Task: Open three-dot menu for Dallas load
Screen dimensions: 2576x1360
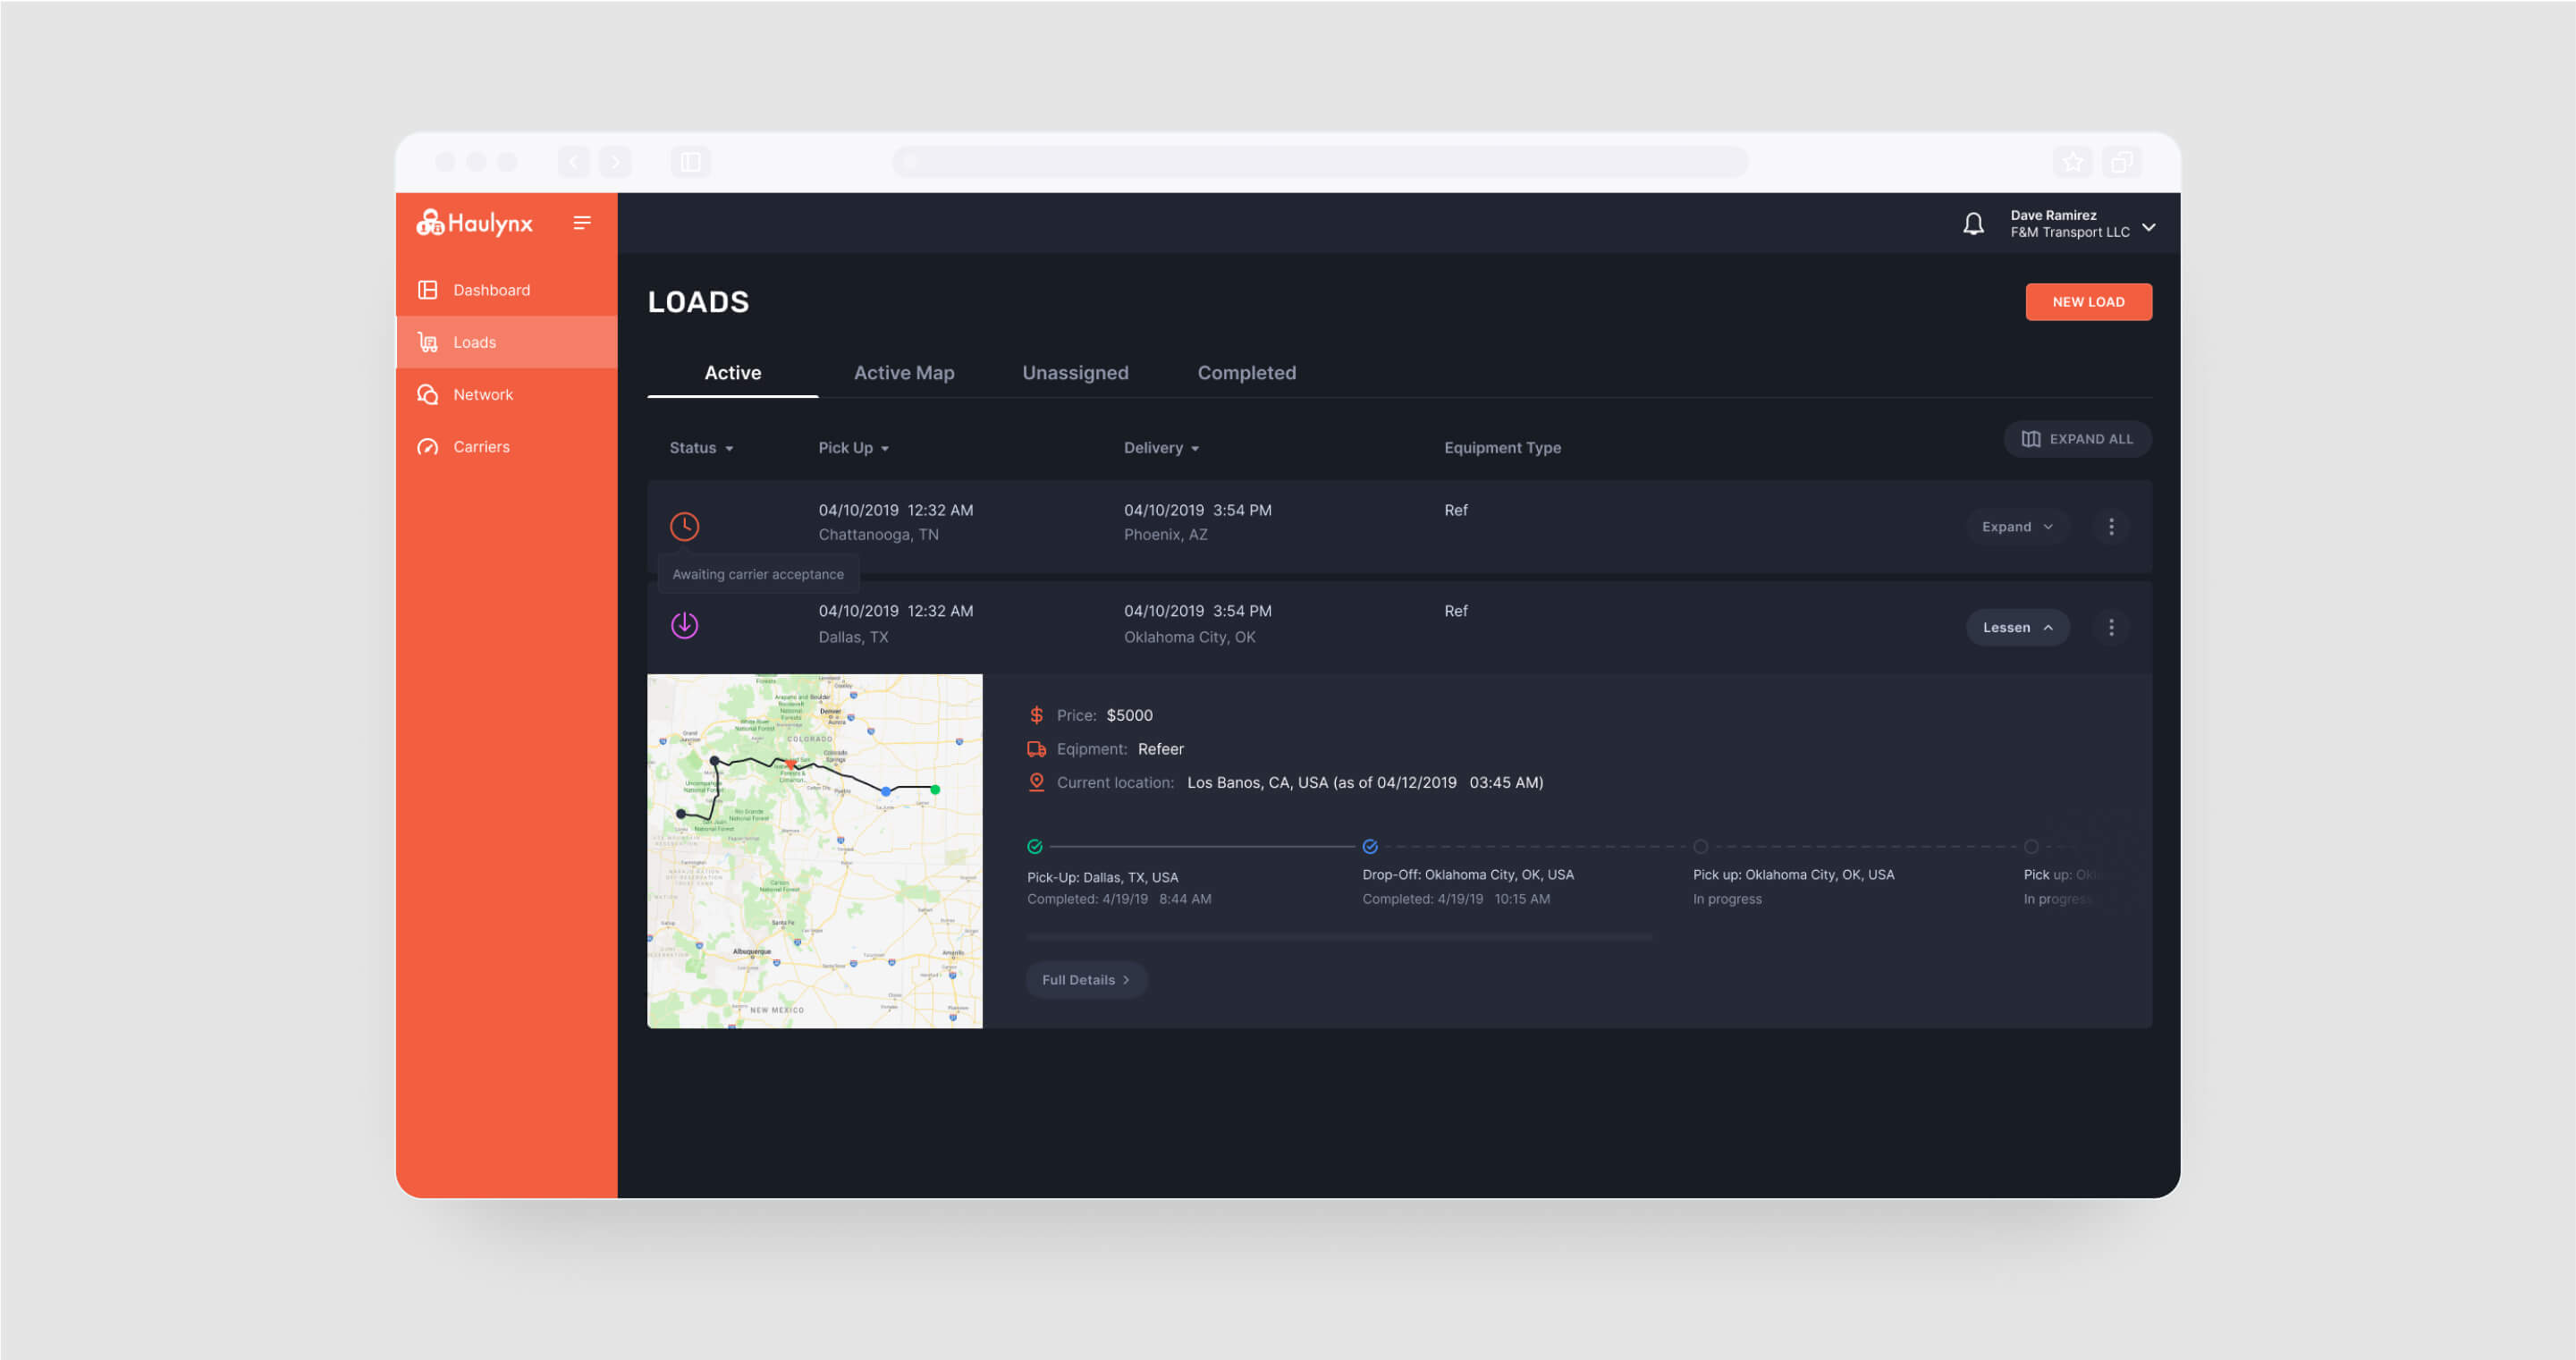Action: pos(2110,627)
